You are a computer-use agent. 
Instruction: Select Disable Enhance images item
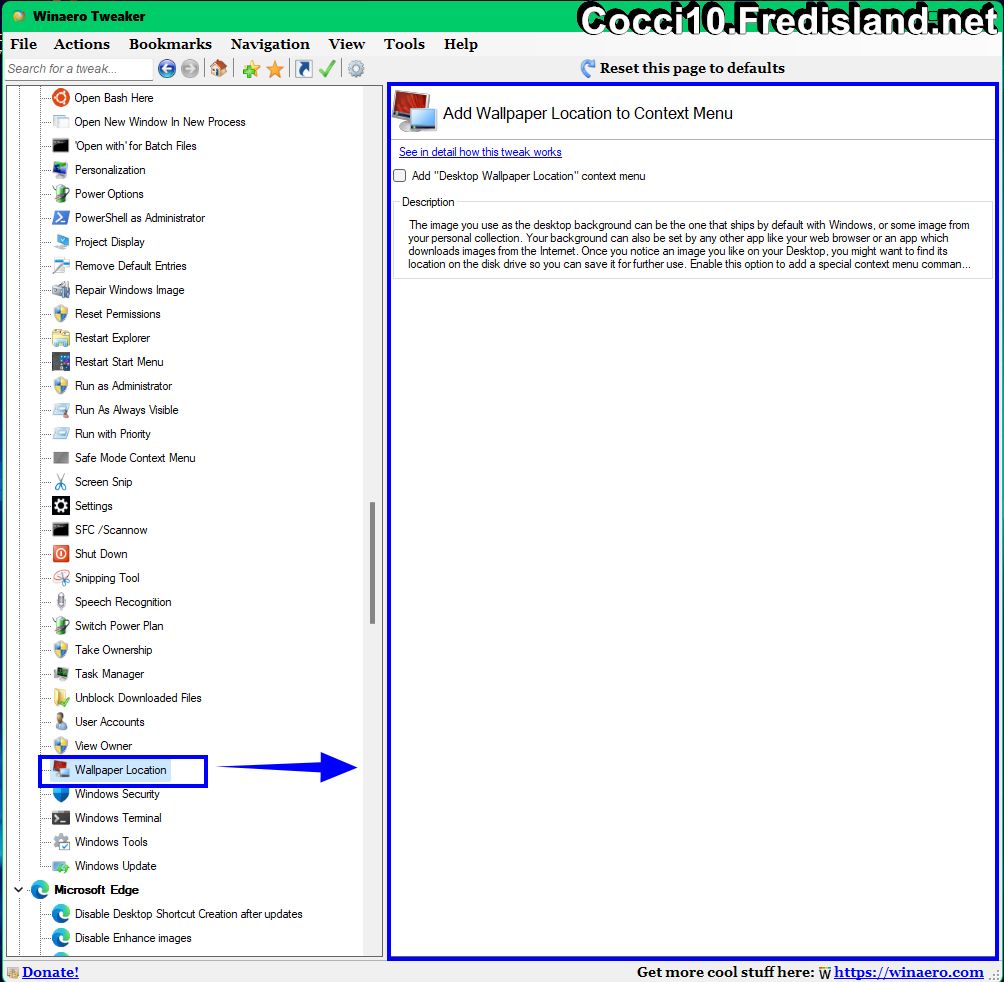(133, 938)
